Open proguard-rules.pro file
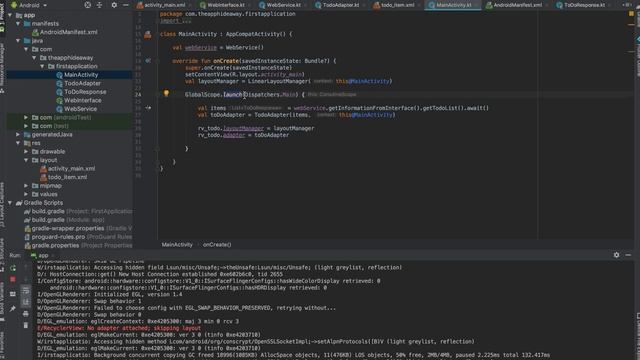Viewport: 640px width, 360px height. pos(58,237)
